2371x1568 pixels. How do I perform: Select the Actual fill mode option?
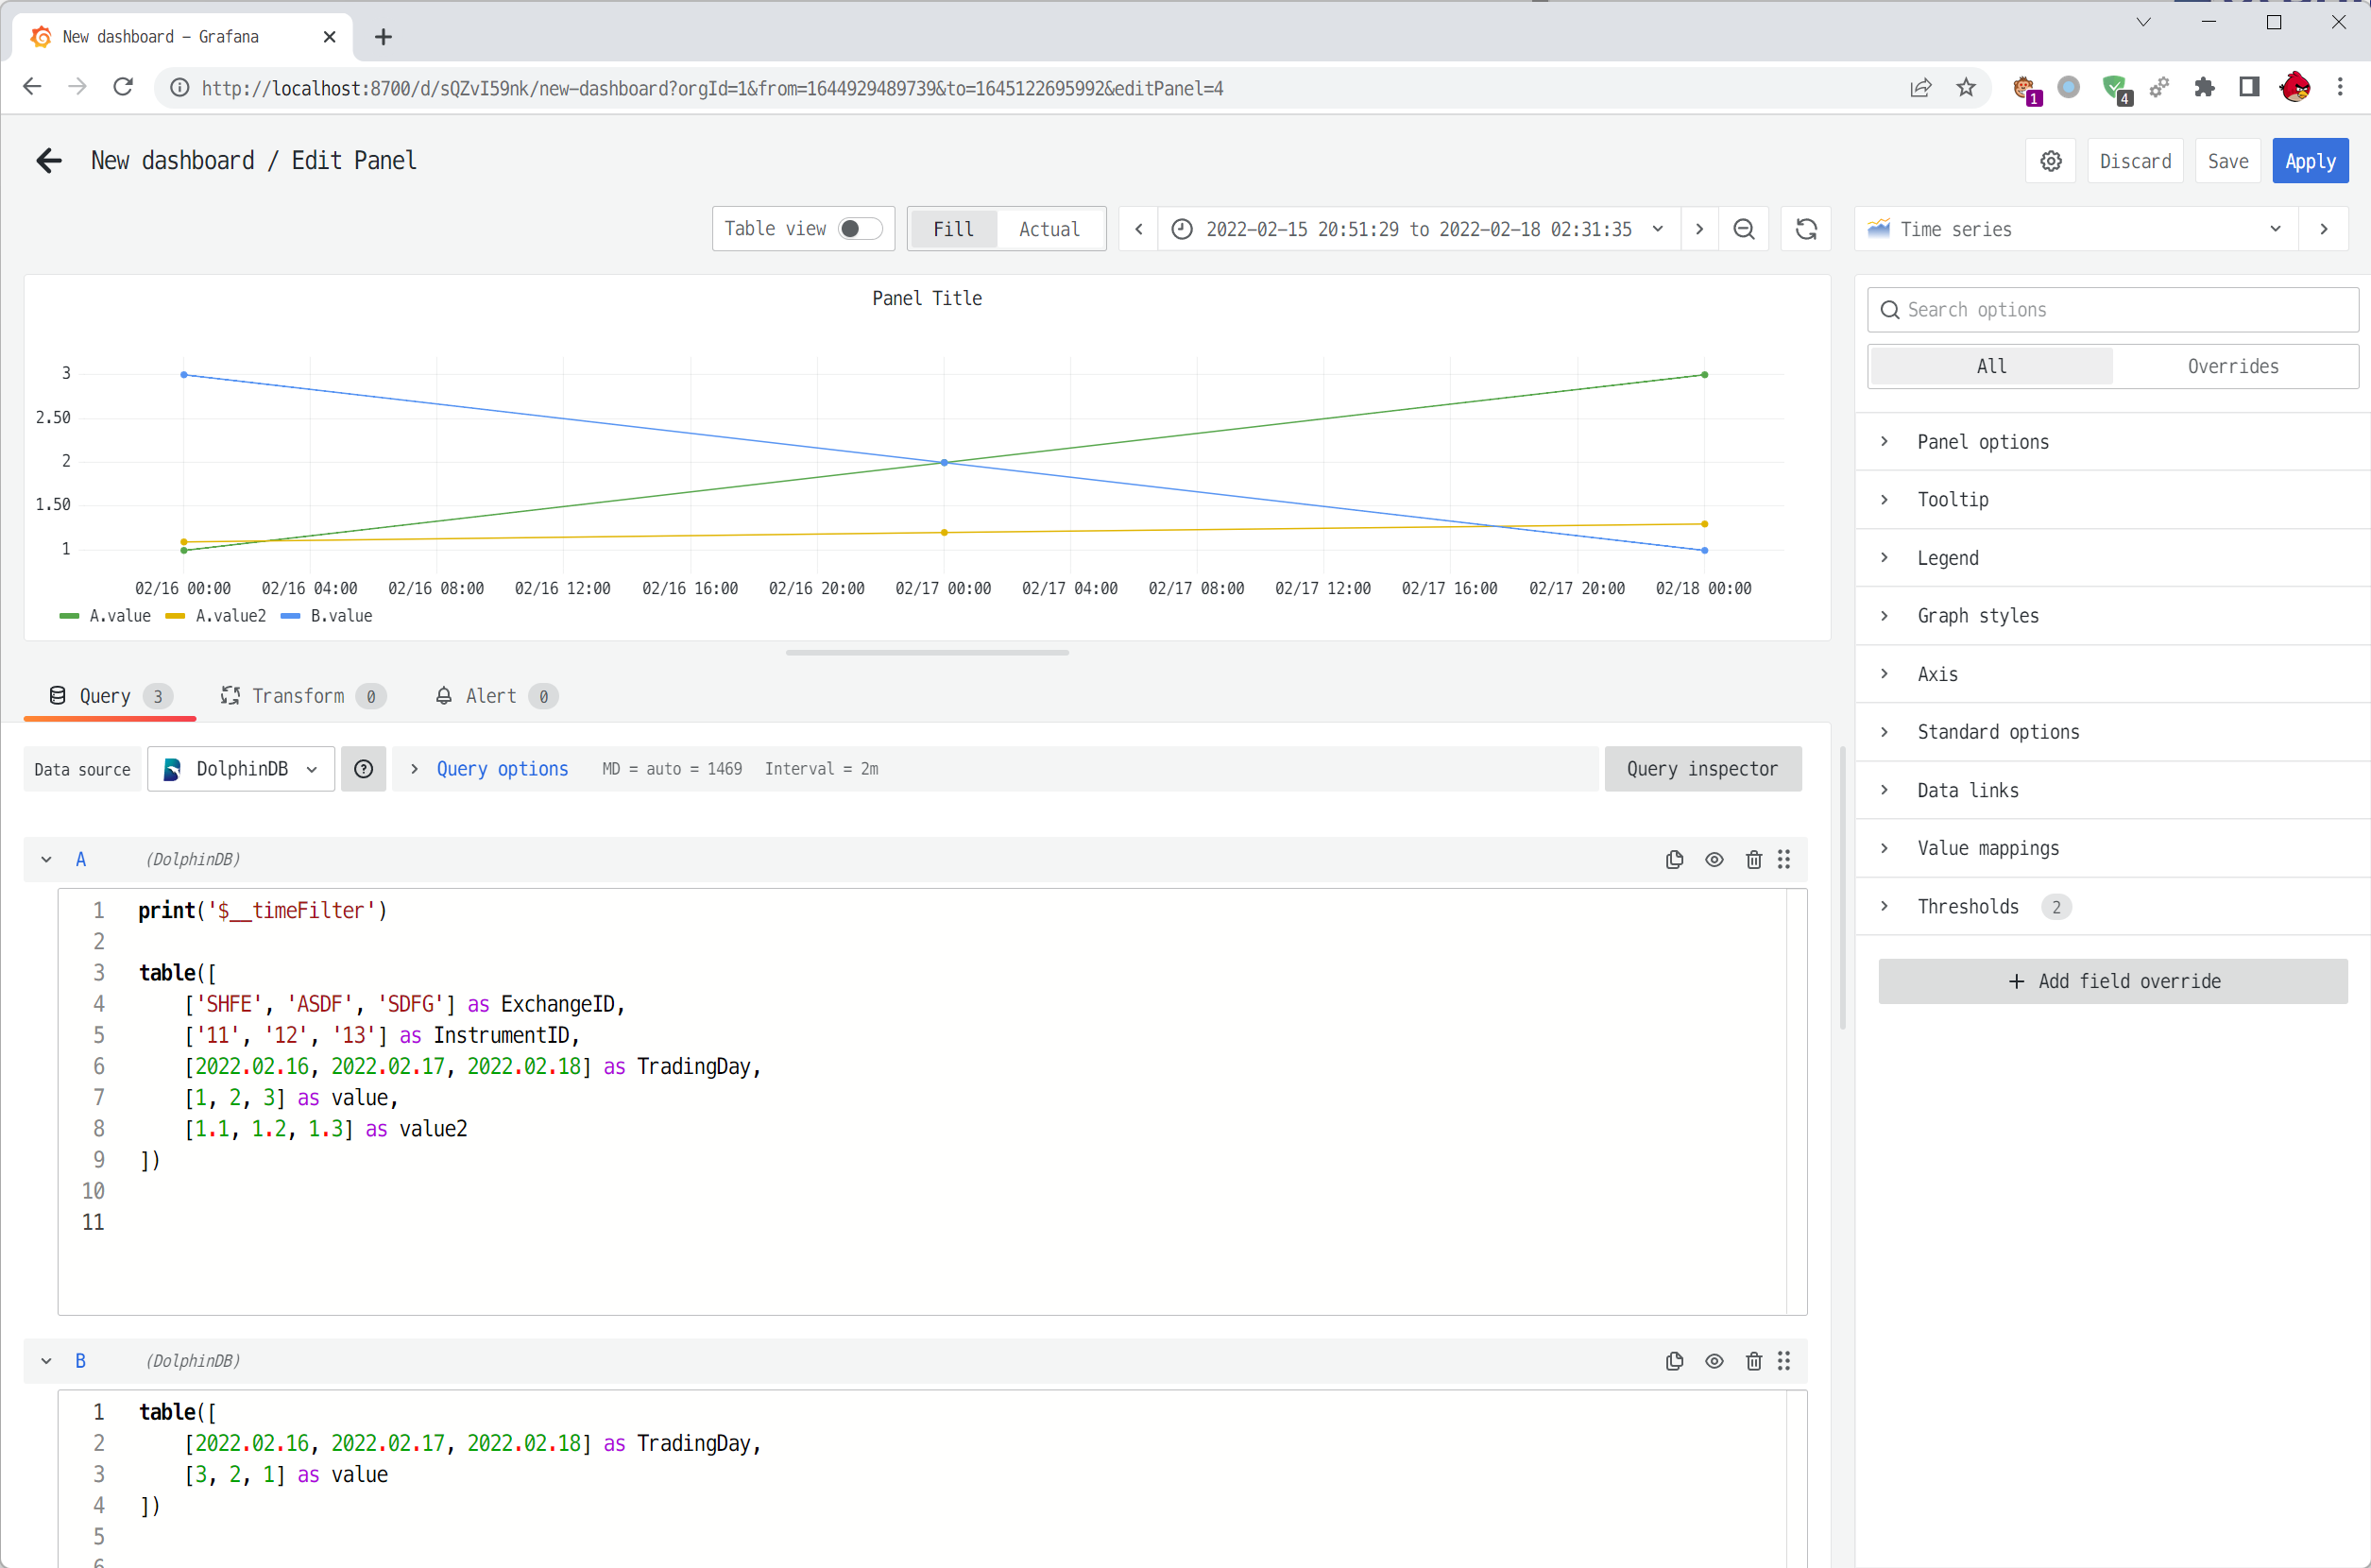tap(1049, 228)
